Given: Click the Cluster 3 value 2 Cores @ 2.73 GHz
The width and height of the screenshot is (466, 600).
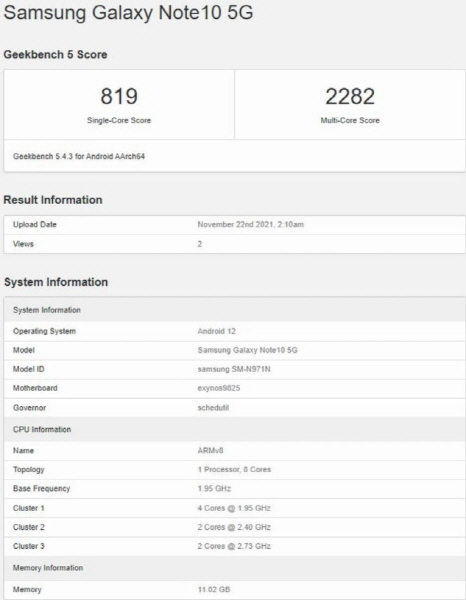Looking at the screenshot, I should [x=234, y=546].
